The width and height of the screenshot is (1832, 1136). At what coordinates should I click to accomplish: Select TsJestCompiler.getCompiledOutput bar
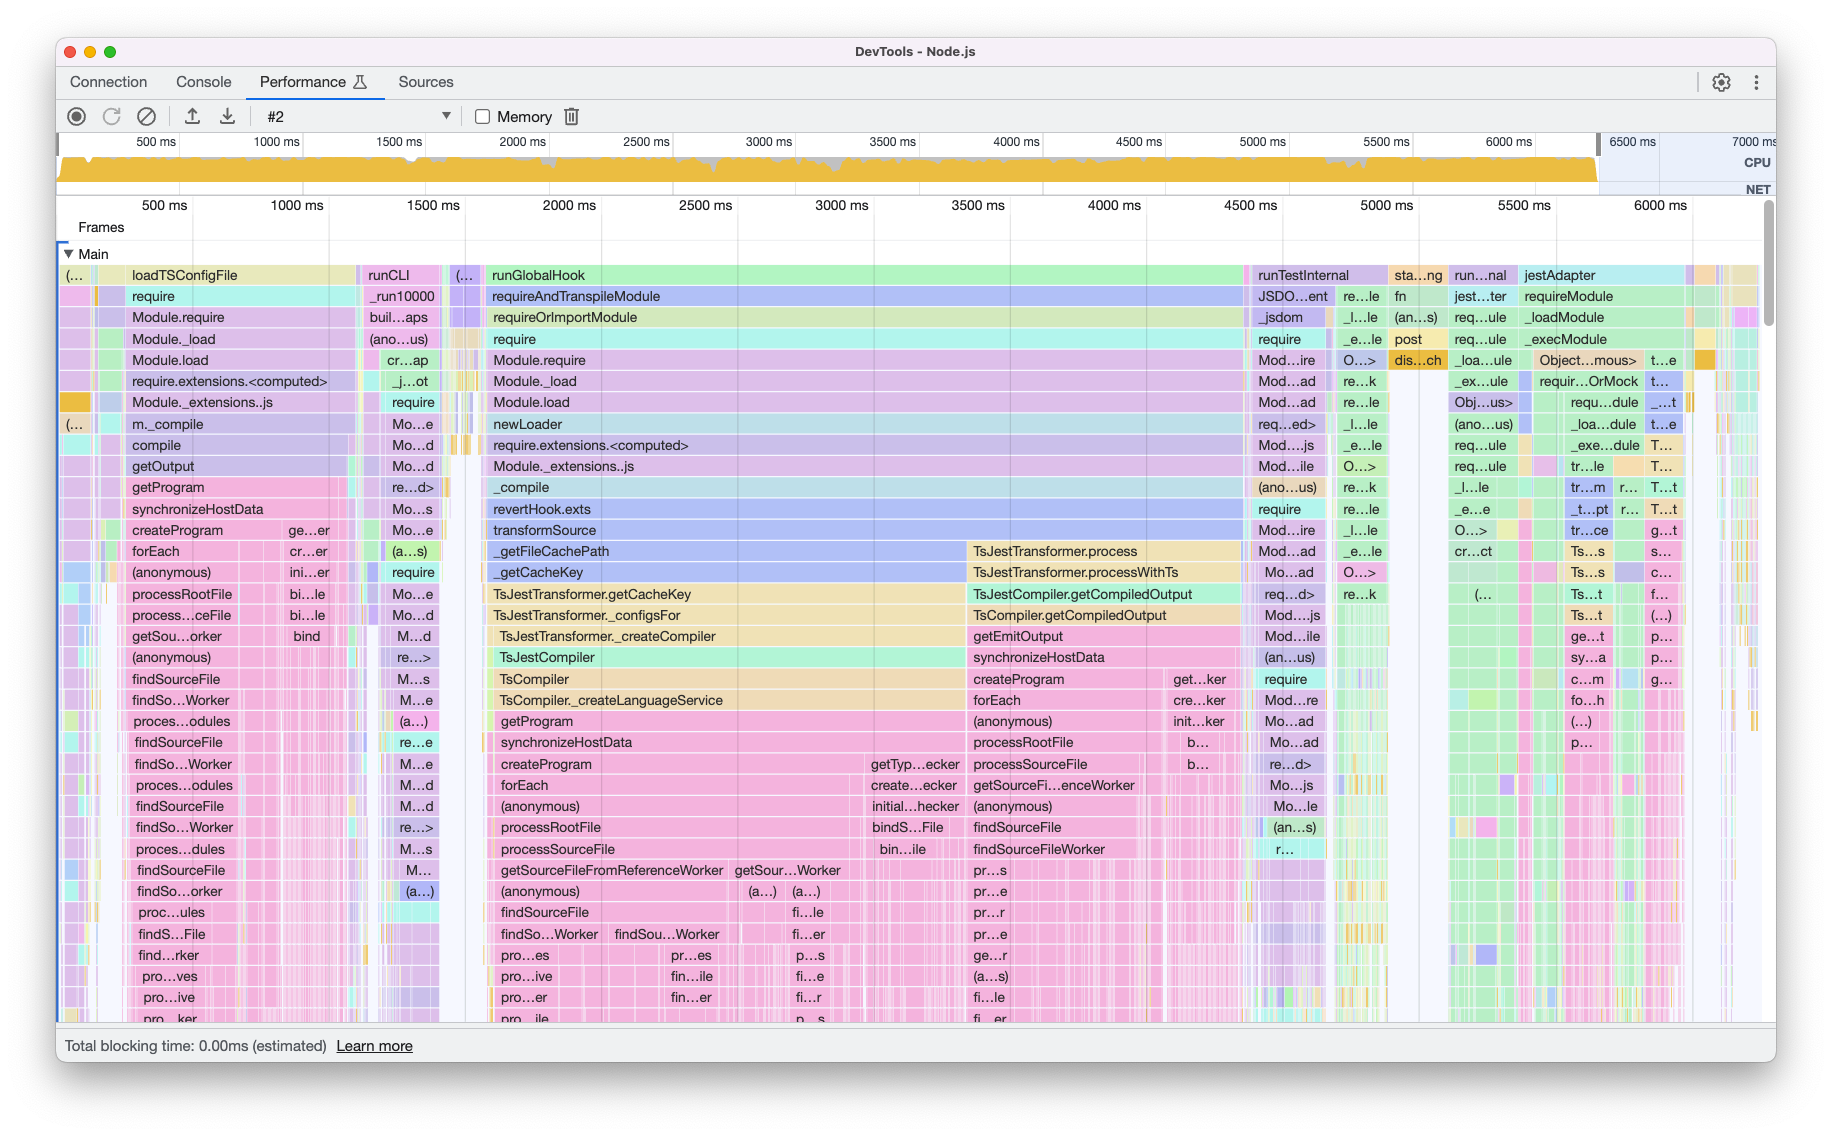(1104, 594)
